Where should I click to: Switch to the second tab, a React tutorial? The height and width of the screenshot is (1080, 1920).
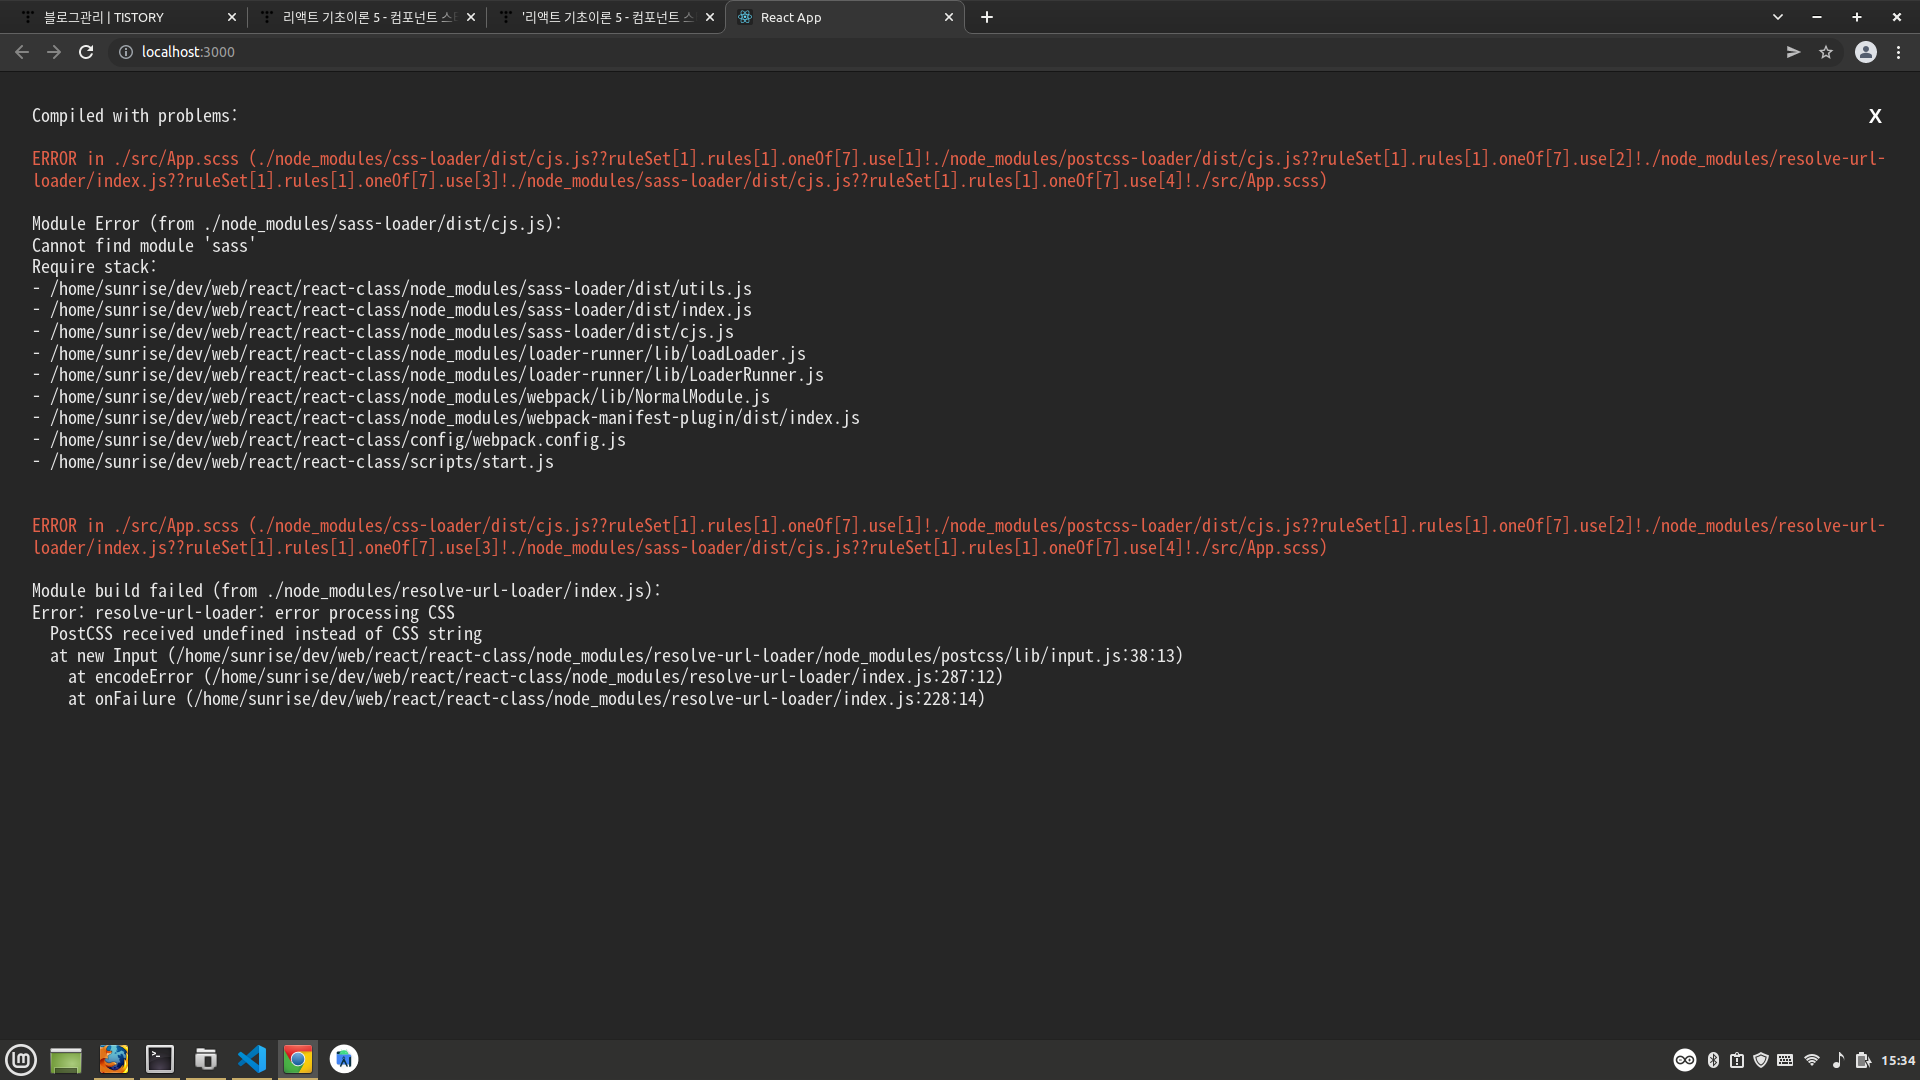[x=365, y=17]
